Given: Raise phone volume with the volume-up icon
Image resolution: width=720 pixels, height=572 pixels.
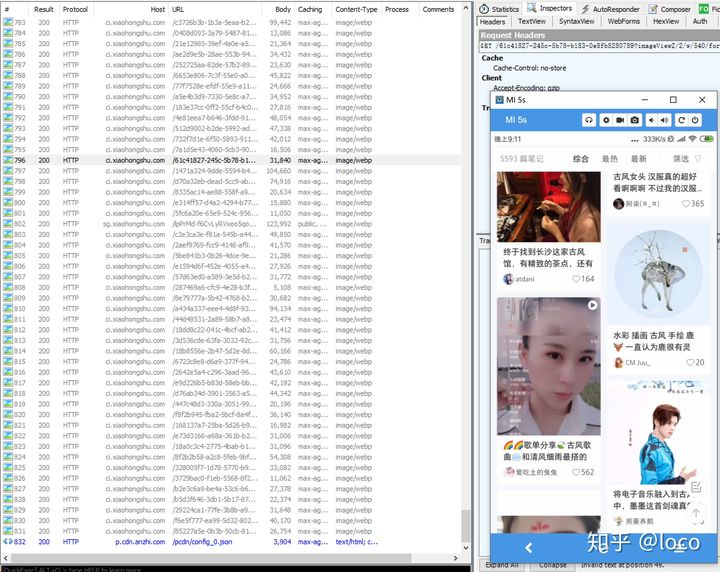Looking at the screenshot, I should click(x=664, y=120).
